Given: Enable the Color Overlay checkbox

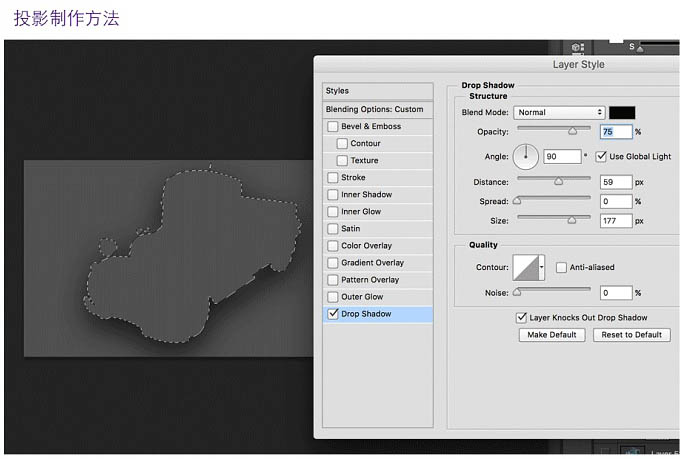Looking at the screenshot, I should tap(333, 246).
